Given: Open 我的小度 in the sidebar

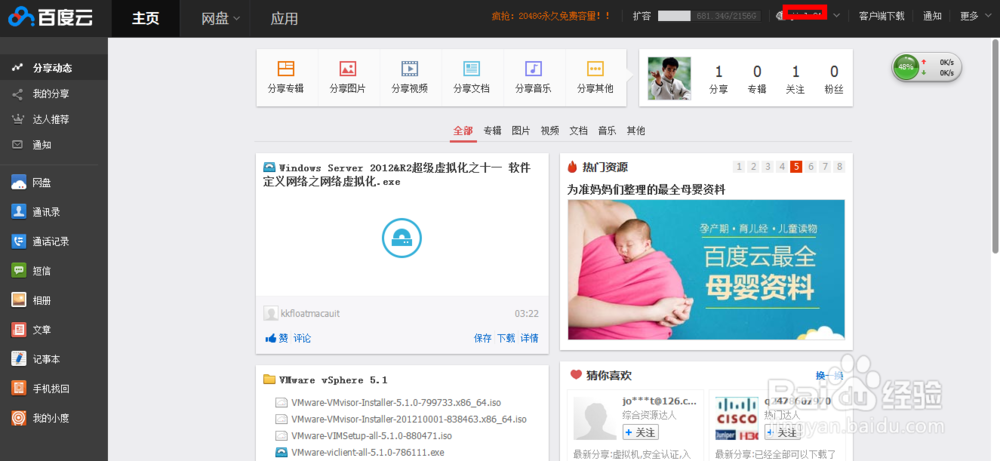Looking at the screenshot, I should point(54,418).
